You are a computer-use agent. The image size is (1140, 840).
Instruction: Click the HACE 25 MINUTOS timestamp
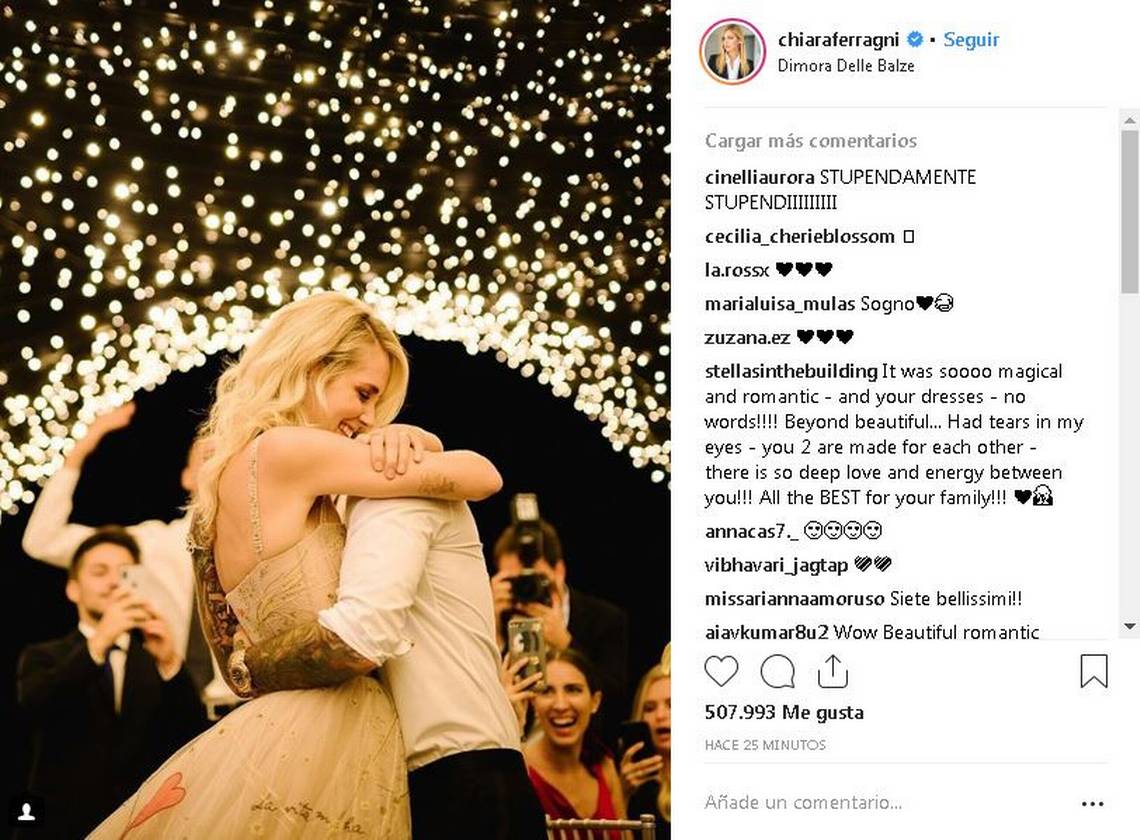click(x=765, y=745)
